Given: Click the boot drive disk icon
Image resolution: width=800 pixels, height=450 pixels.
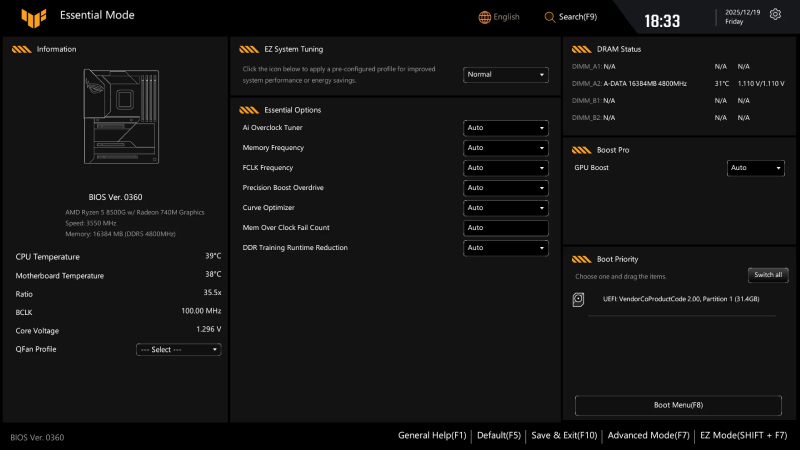Looking at the screenshot, I should [x=578, y=299].
